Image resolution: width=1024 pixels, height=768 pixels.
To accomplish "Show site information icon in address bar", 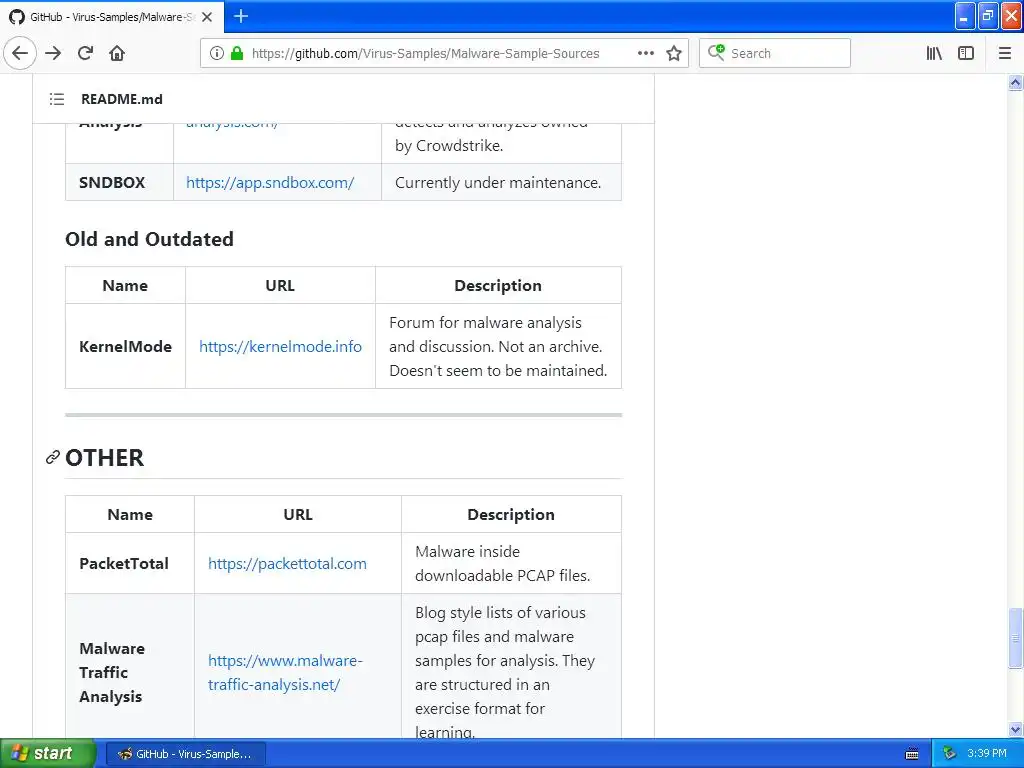I will click(216, 53).
